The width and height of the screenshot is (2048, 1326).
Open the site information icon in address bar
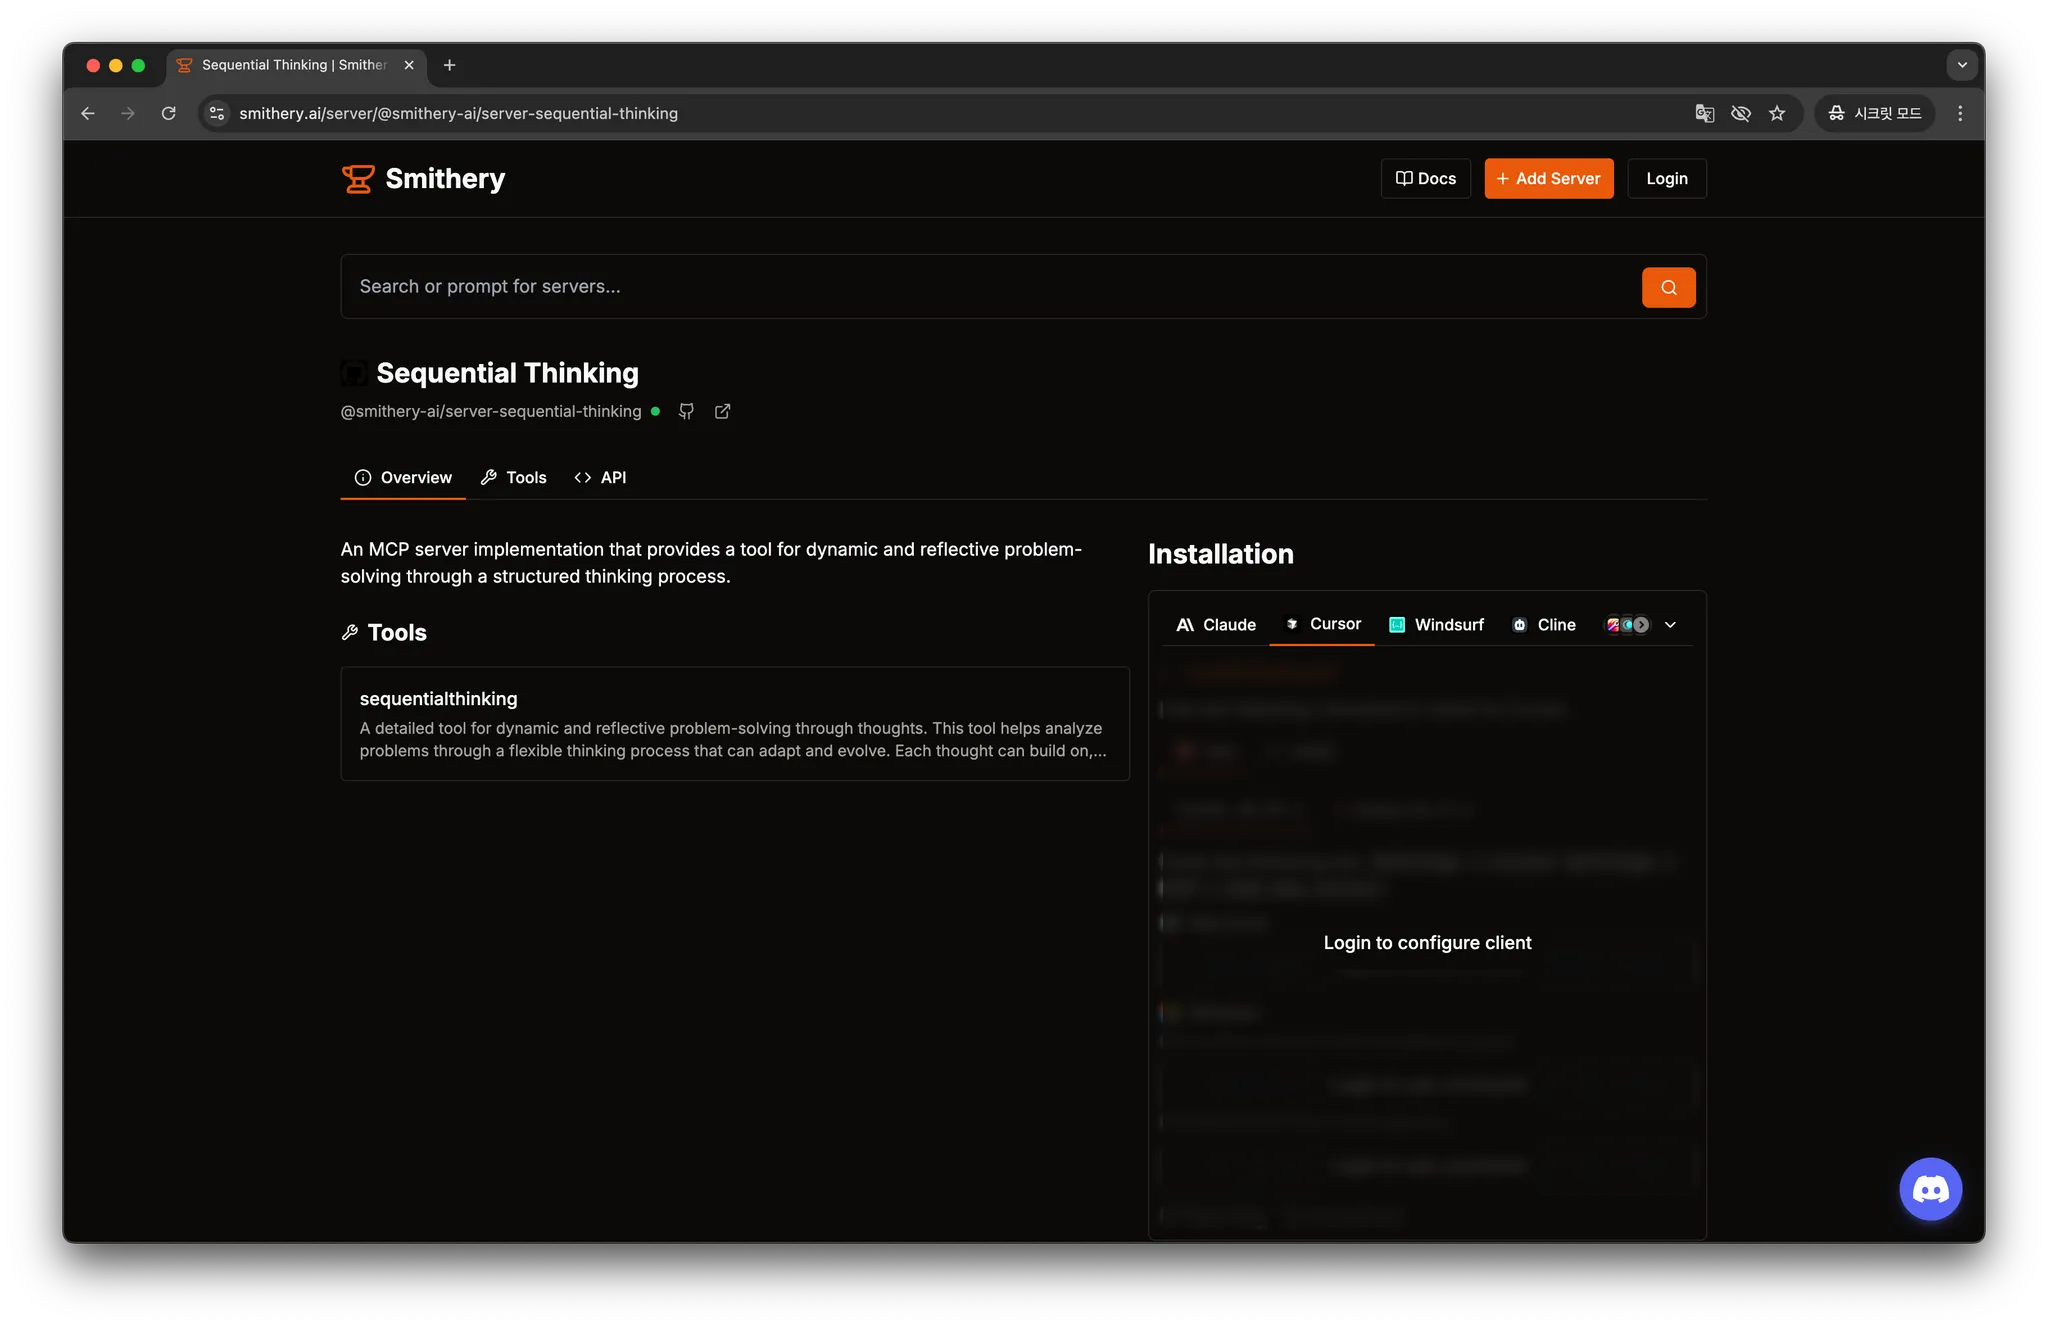(x=217, y=114)
